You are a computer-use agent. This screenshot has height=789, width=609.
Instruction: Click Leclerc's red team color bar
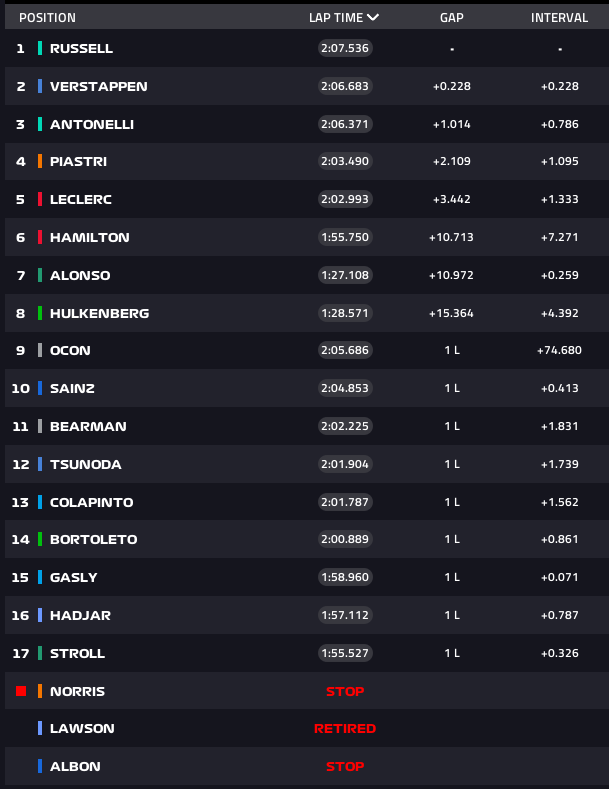tap(40, 199)
